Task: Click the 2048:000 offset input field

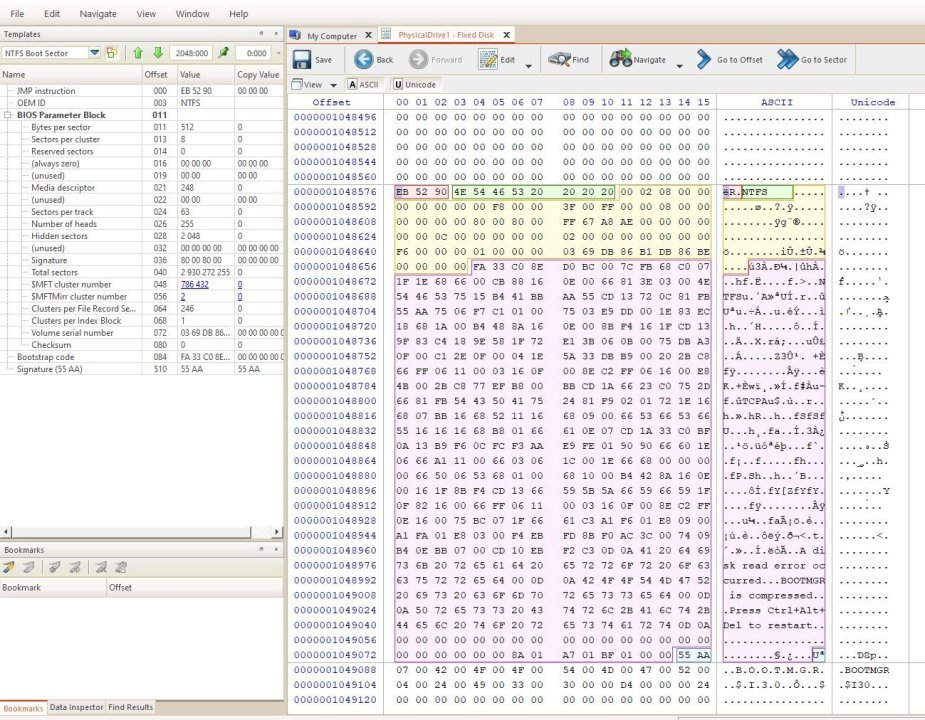Action: point(192,53)
